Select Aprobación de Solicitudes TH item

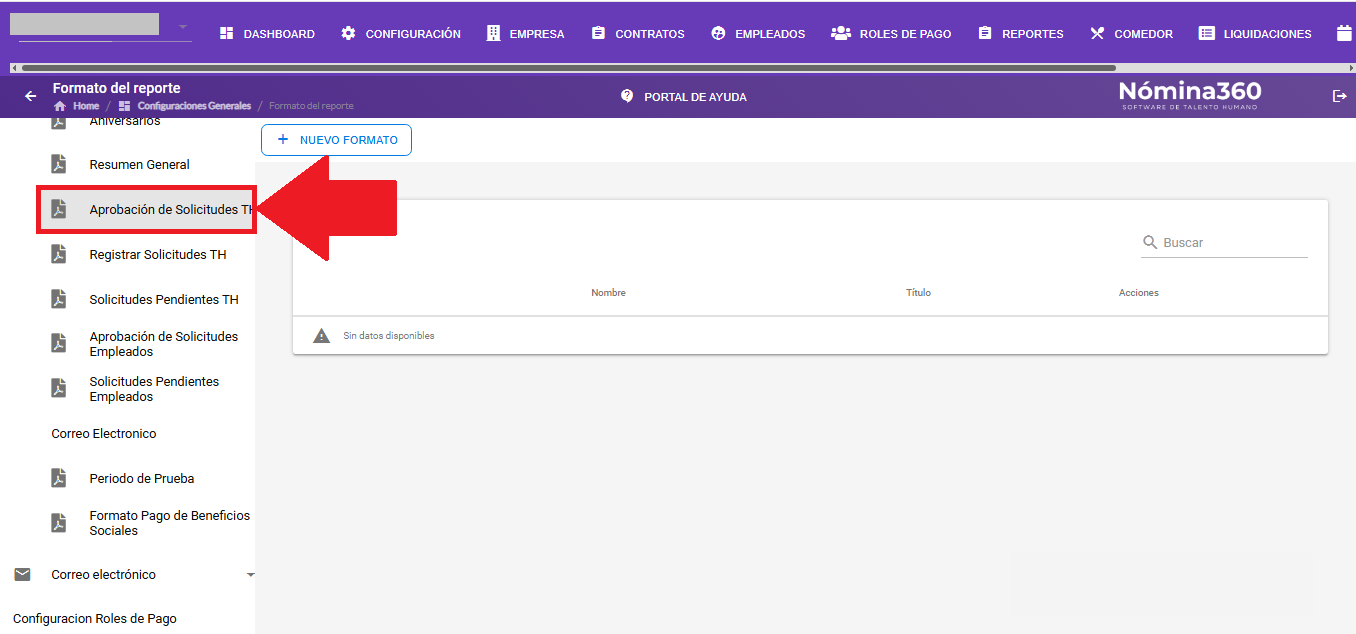click(x=146, y=210)
